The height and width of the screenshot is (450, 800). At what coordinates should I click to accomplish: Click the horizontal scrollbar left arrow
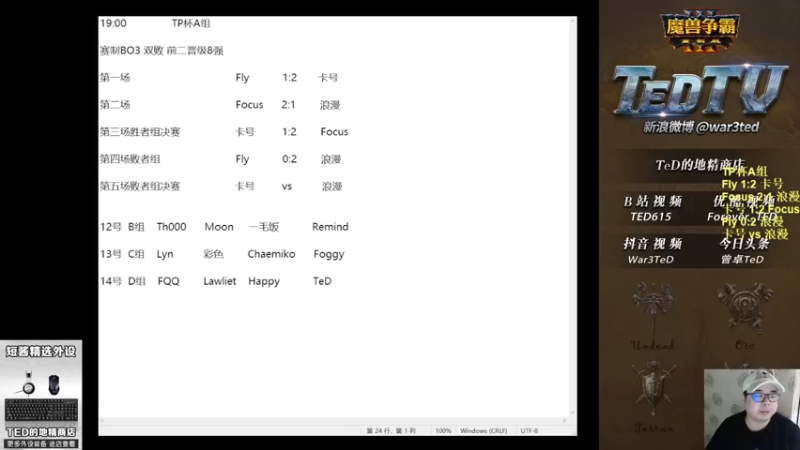click(x=103, y=420)
